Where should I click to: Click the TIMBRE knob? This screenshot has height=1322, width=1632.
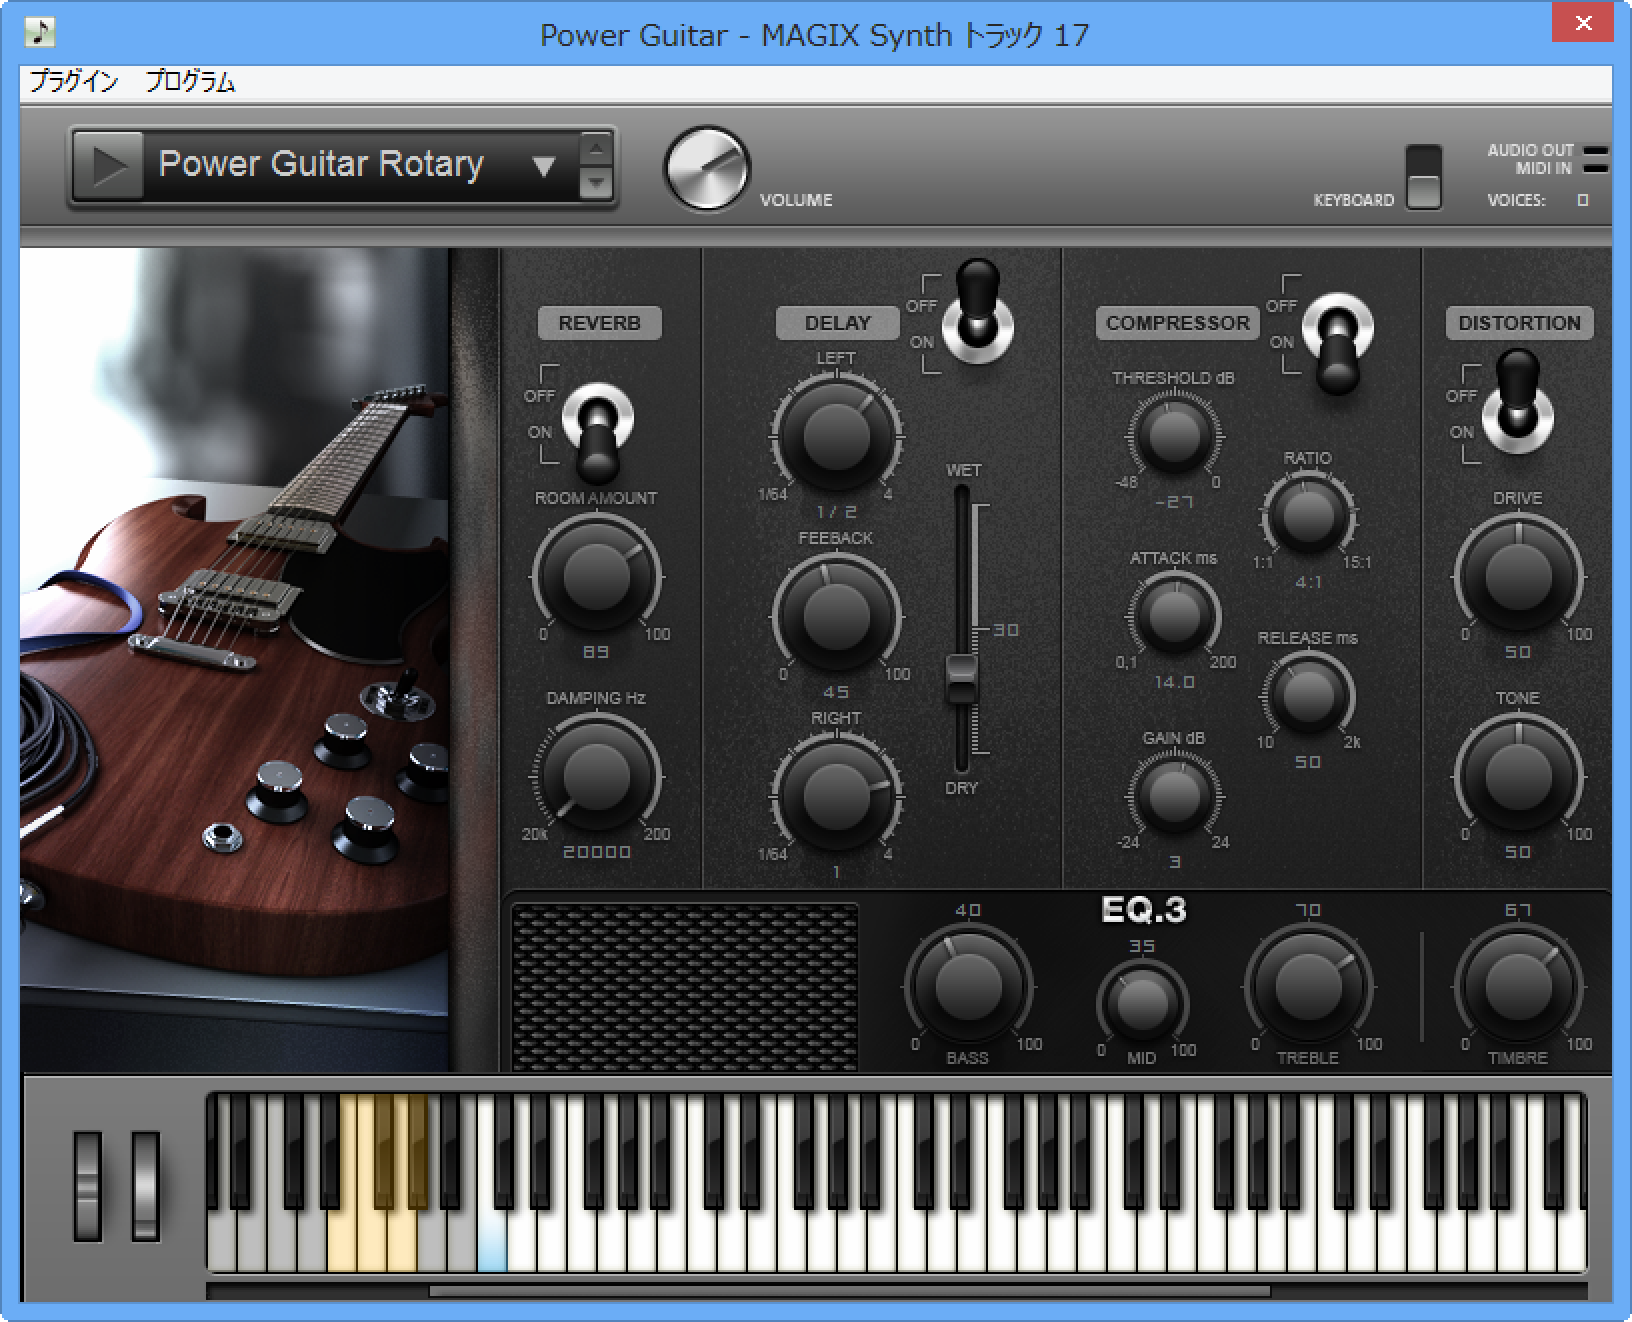tap(1518, 985)
